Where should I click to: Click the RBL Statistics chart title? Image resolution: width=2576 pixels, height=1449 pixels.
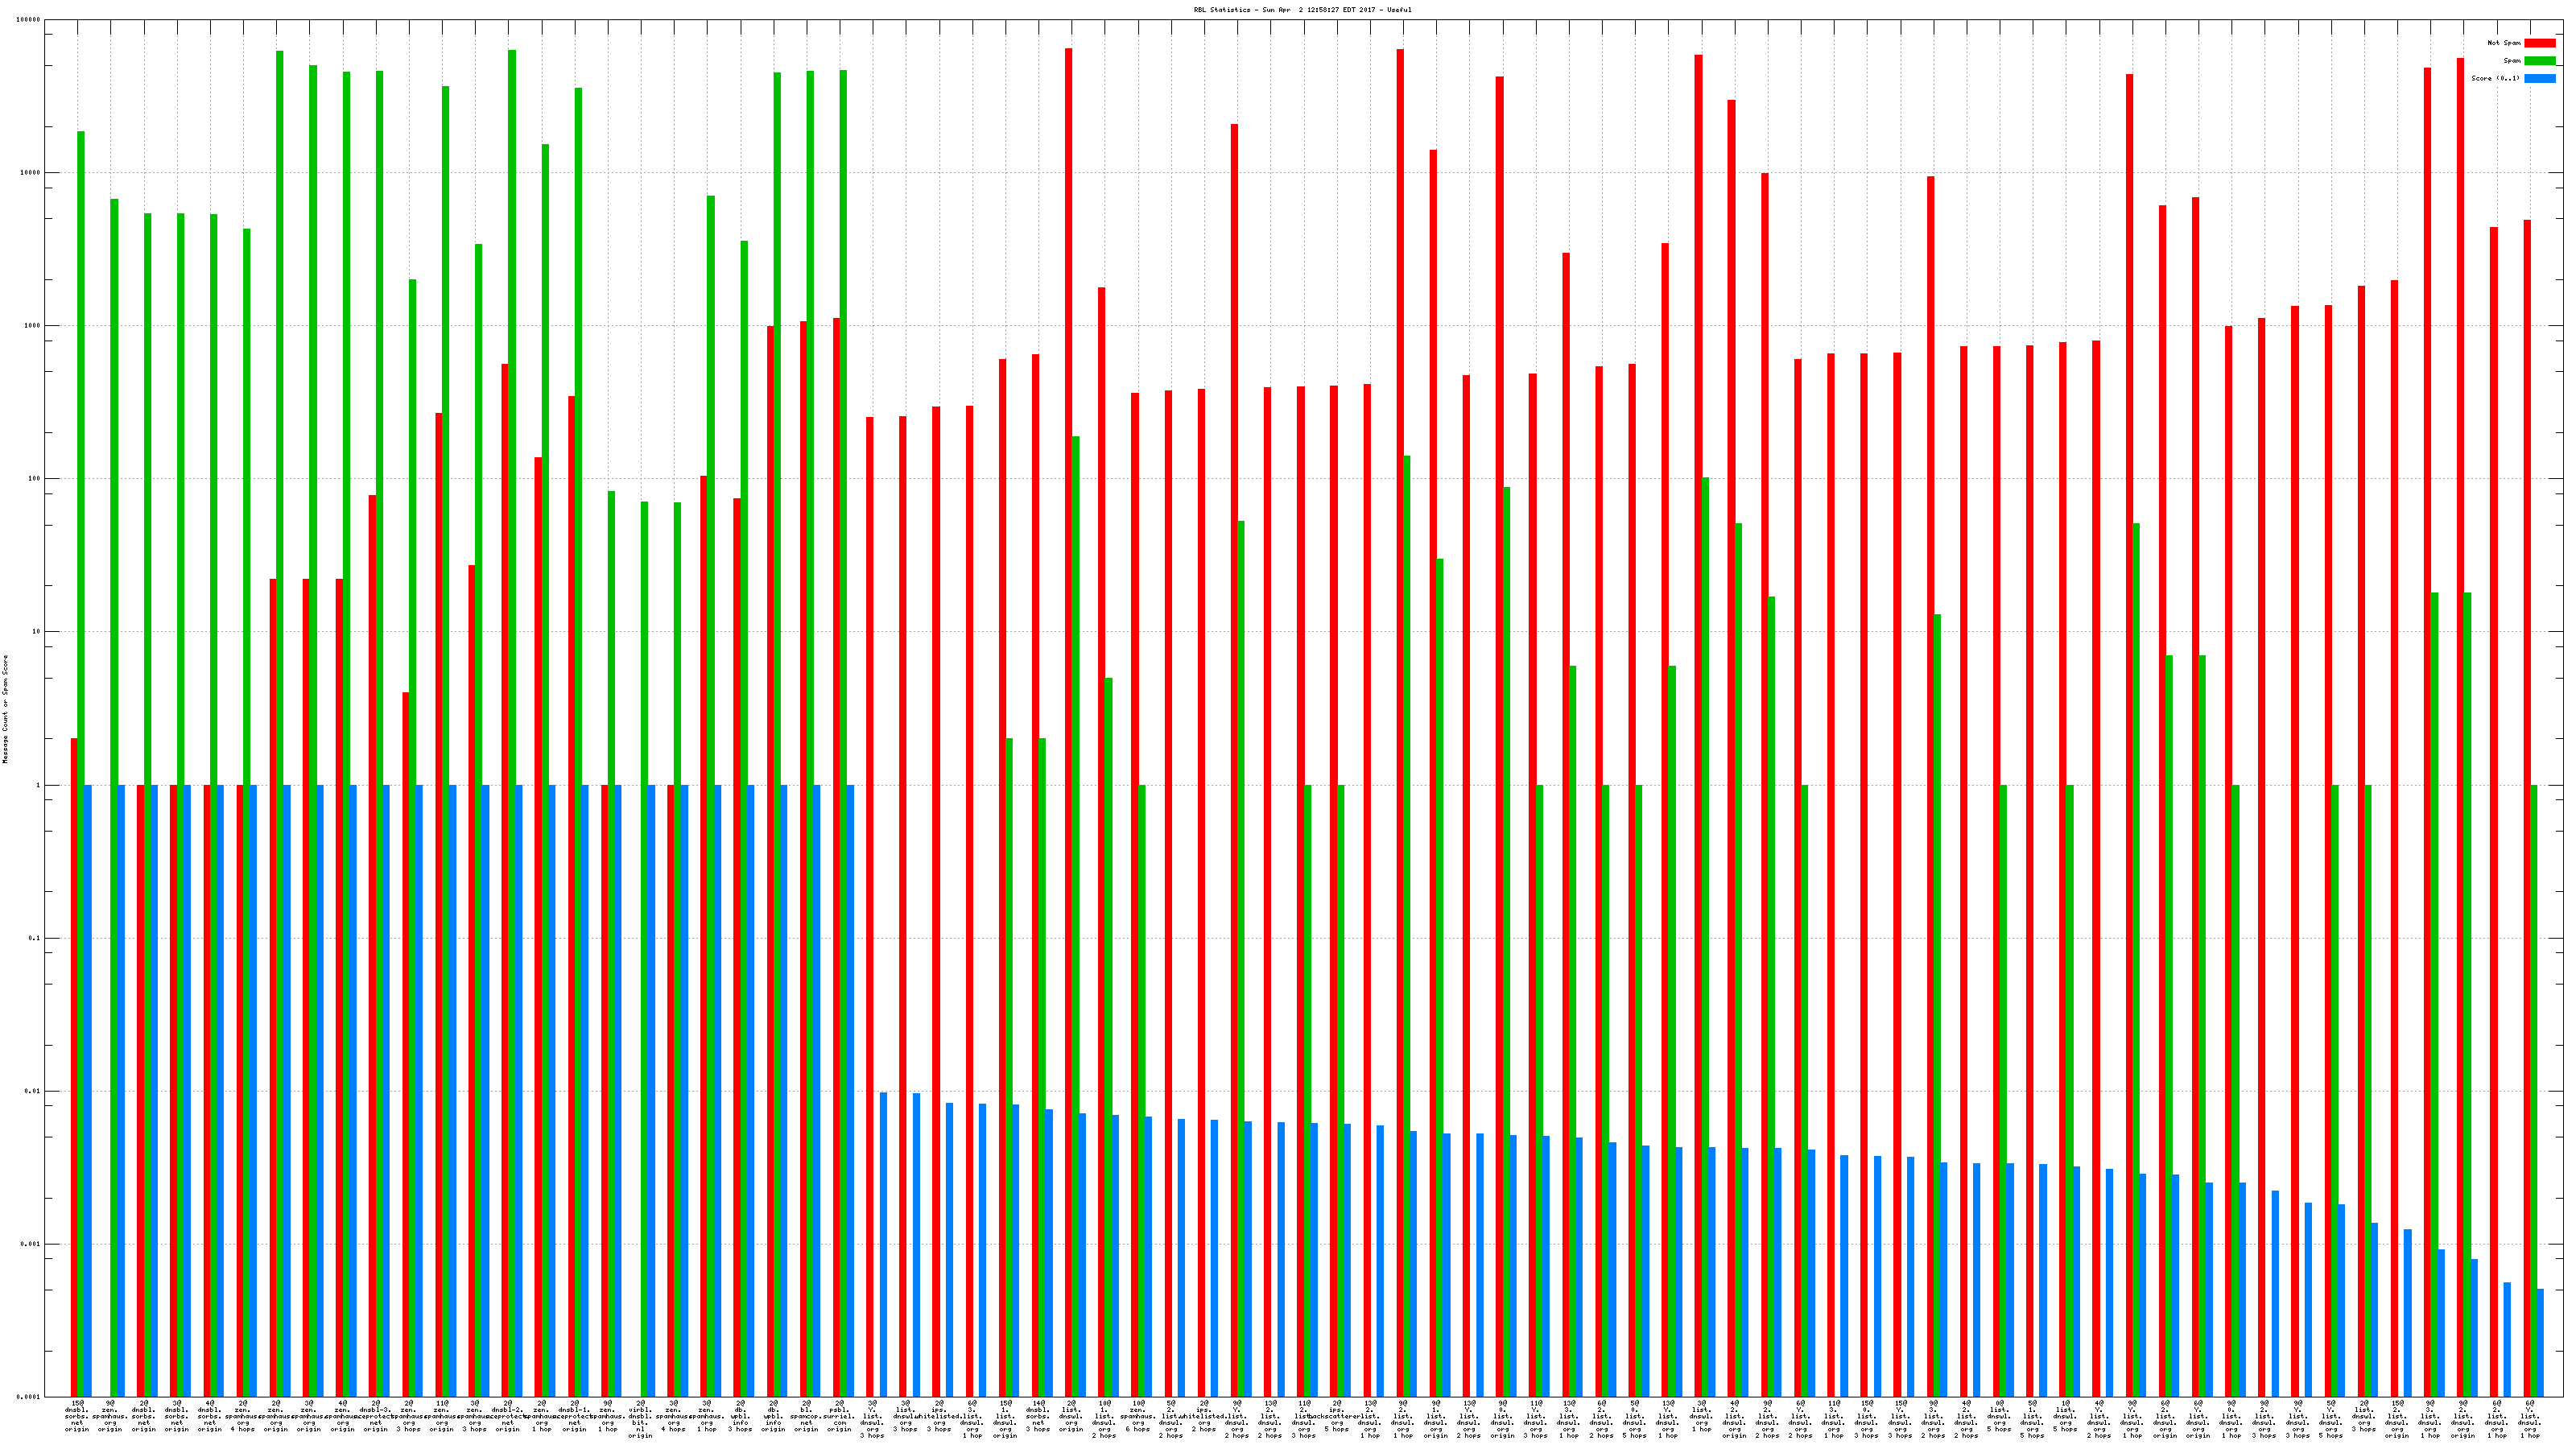(1302, 10)
